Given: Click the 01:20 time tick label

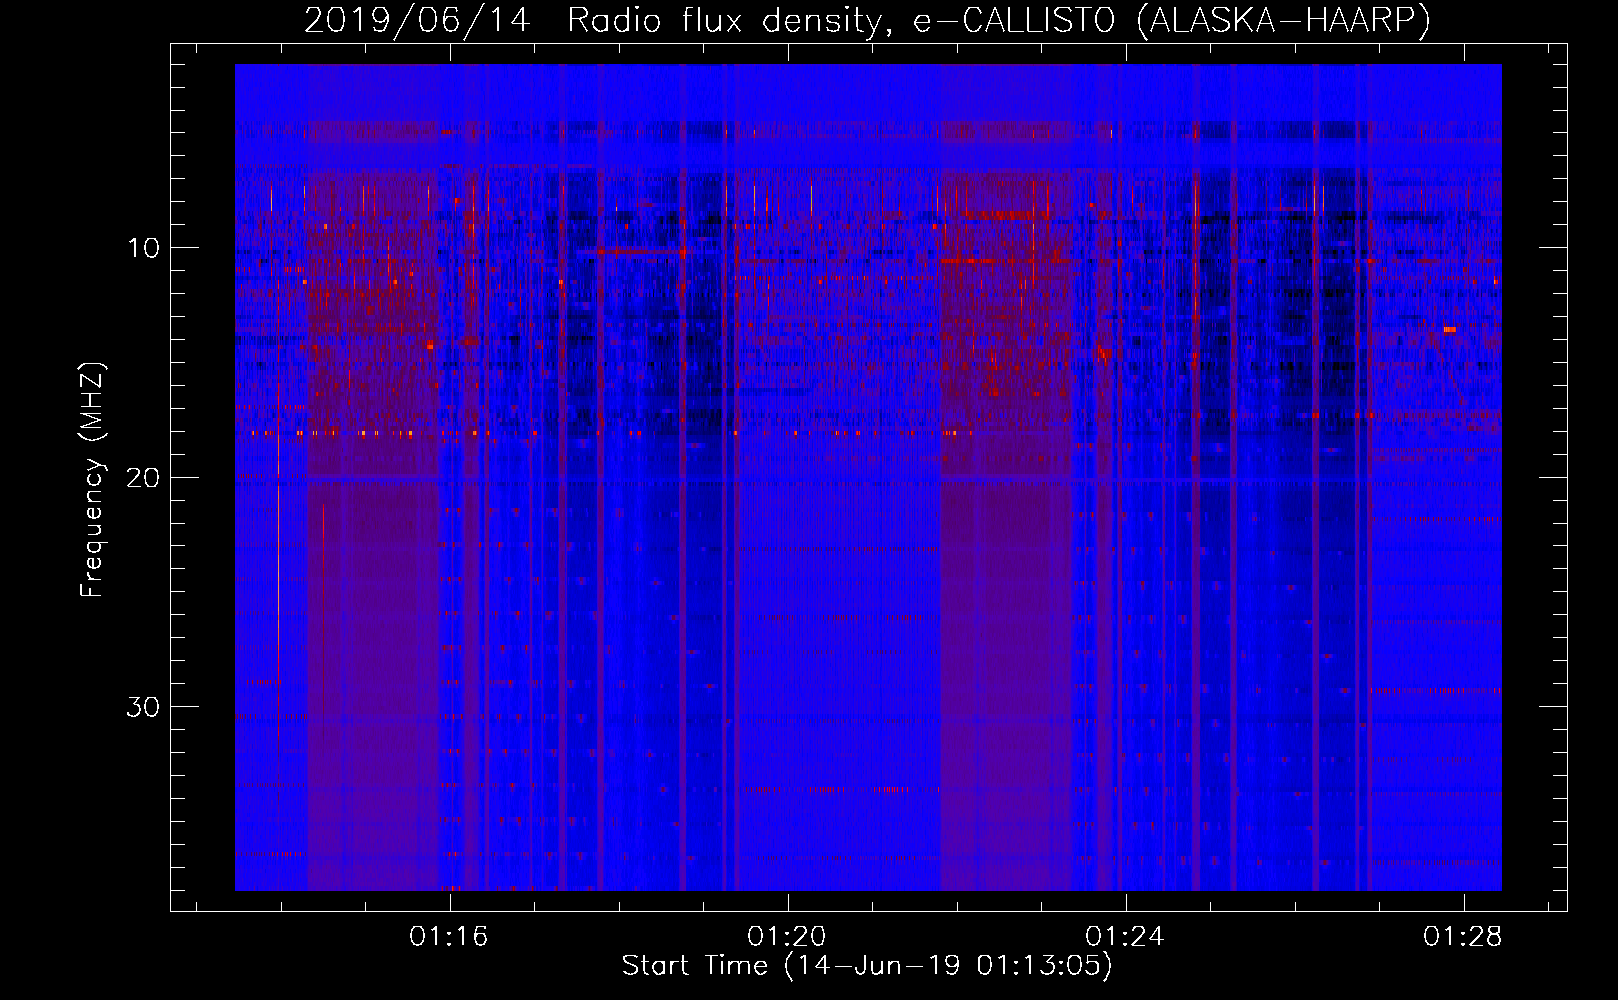Looking at the screenshot, I should point(787,937).
